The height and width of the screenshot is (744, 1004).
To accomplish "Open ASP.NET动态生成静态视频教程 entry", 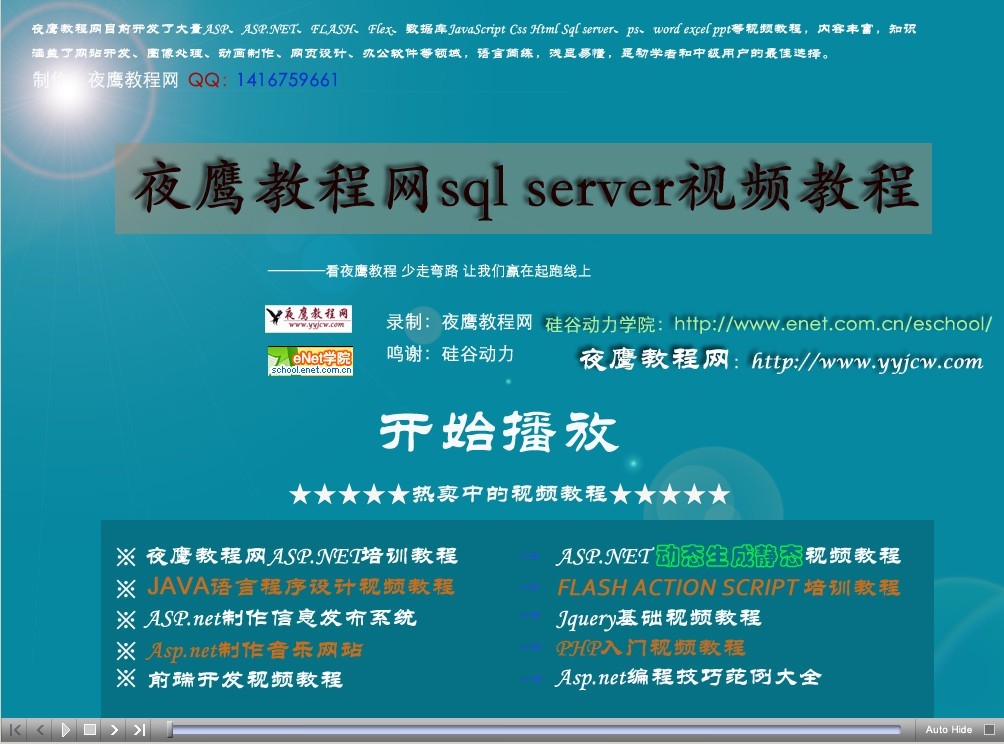I will click(x=728, y=556).
